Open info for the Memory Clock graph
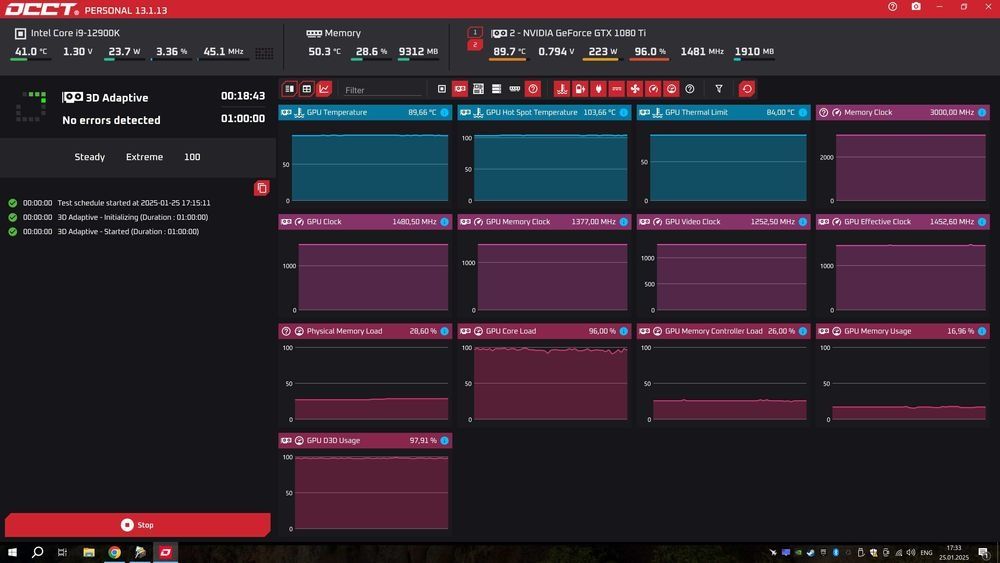The image size is (1000, 563). [x=982, y=112]
